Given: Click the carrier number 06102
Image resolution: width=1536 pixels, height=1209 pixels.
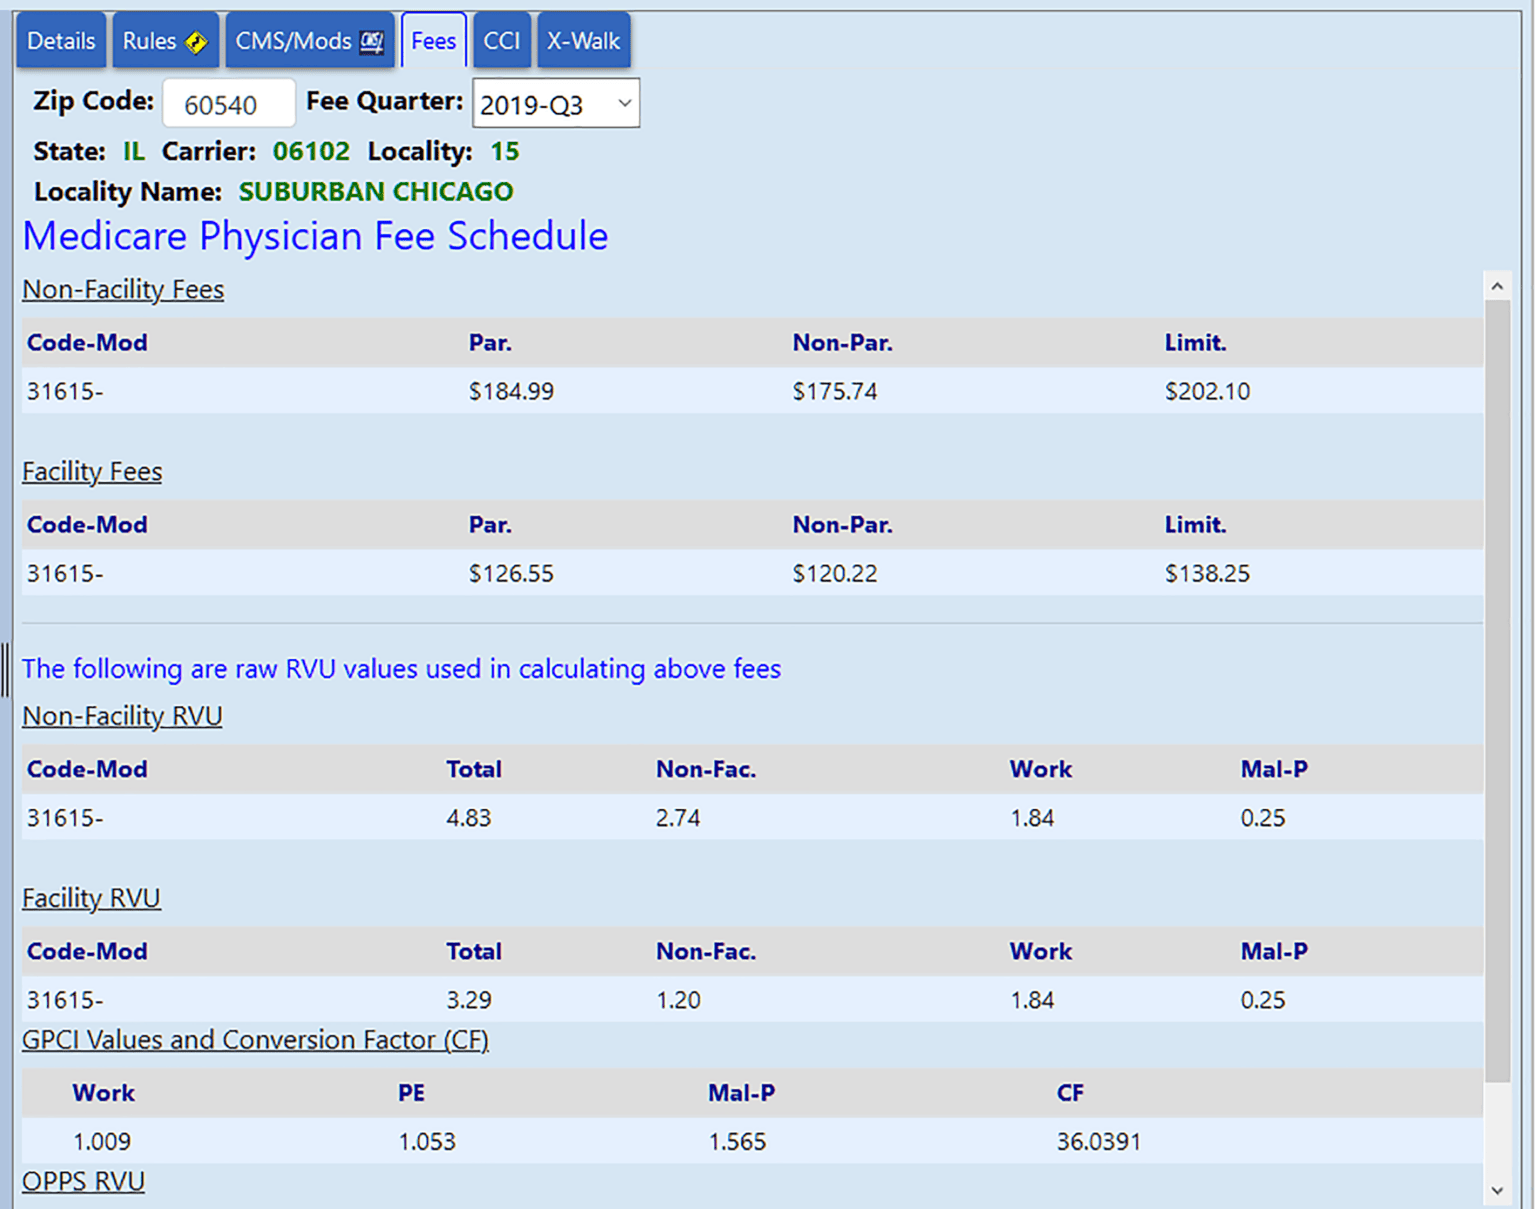Looking at the screenshot, I should click(311, 151).
